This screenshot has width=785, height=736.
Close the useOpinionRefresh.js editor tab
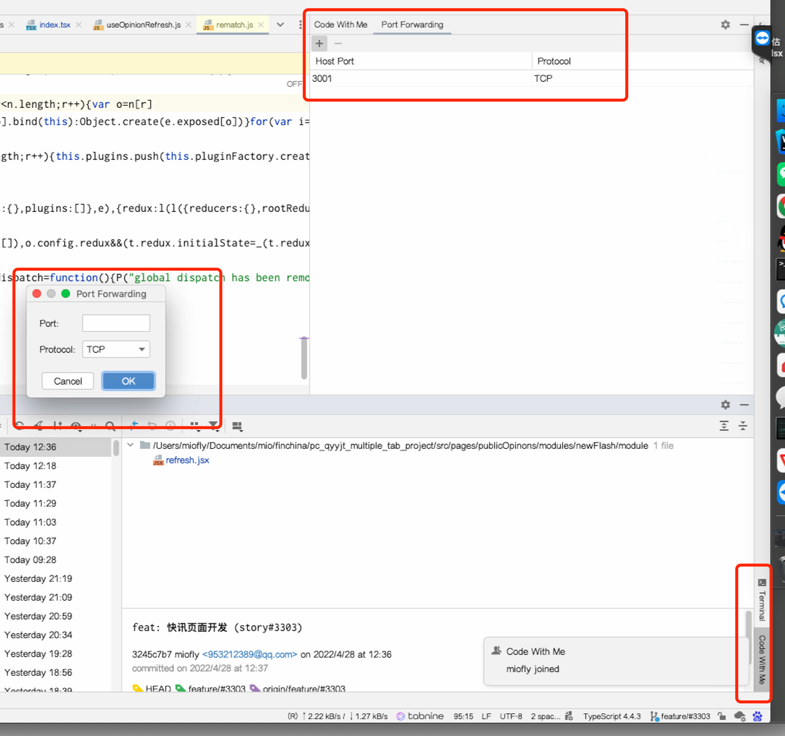point(188,25)
